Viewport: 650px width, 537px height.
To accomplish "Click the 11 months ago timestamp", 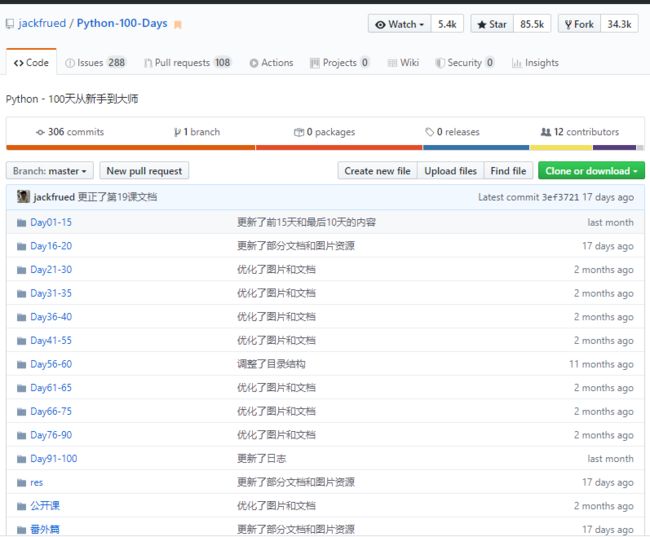I will [x=601, y=364].
